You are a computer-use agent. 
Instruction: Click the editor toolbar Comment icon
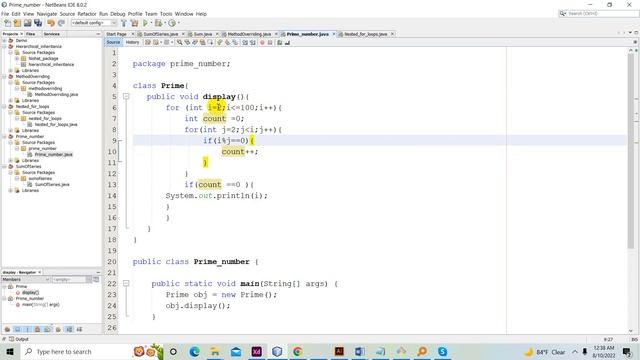(x=280, y=42)
